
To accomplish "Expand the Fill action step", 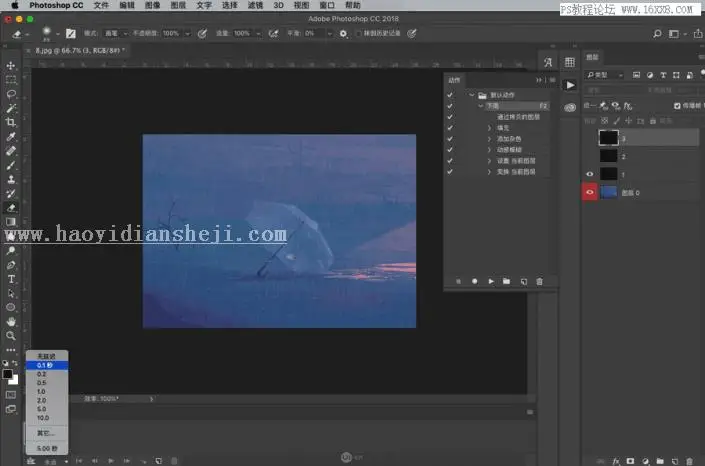I will (490, 128).
